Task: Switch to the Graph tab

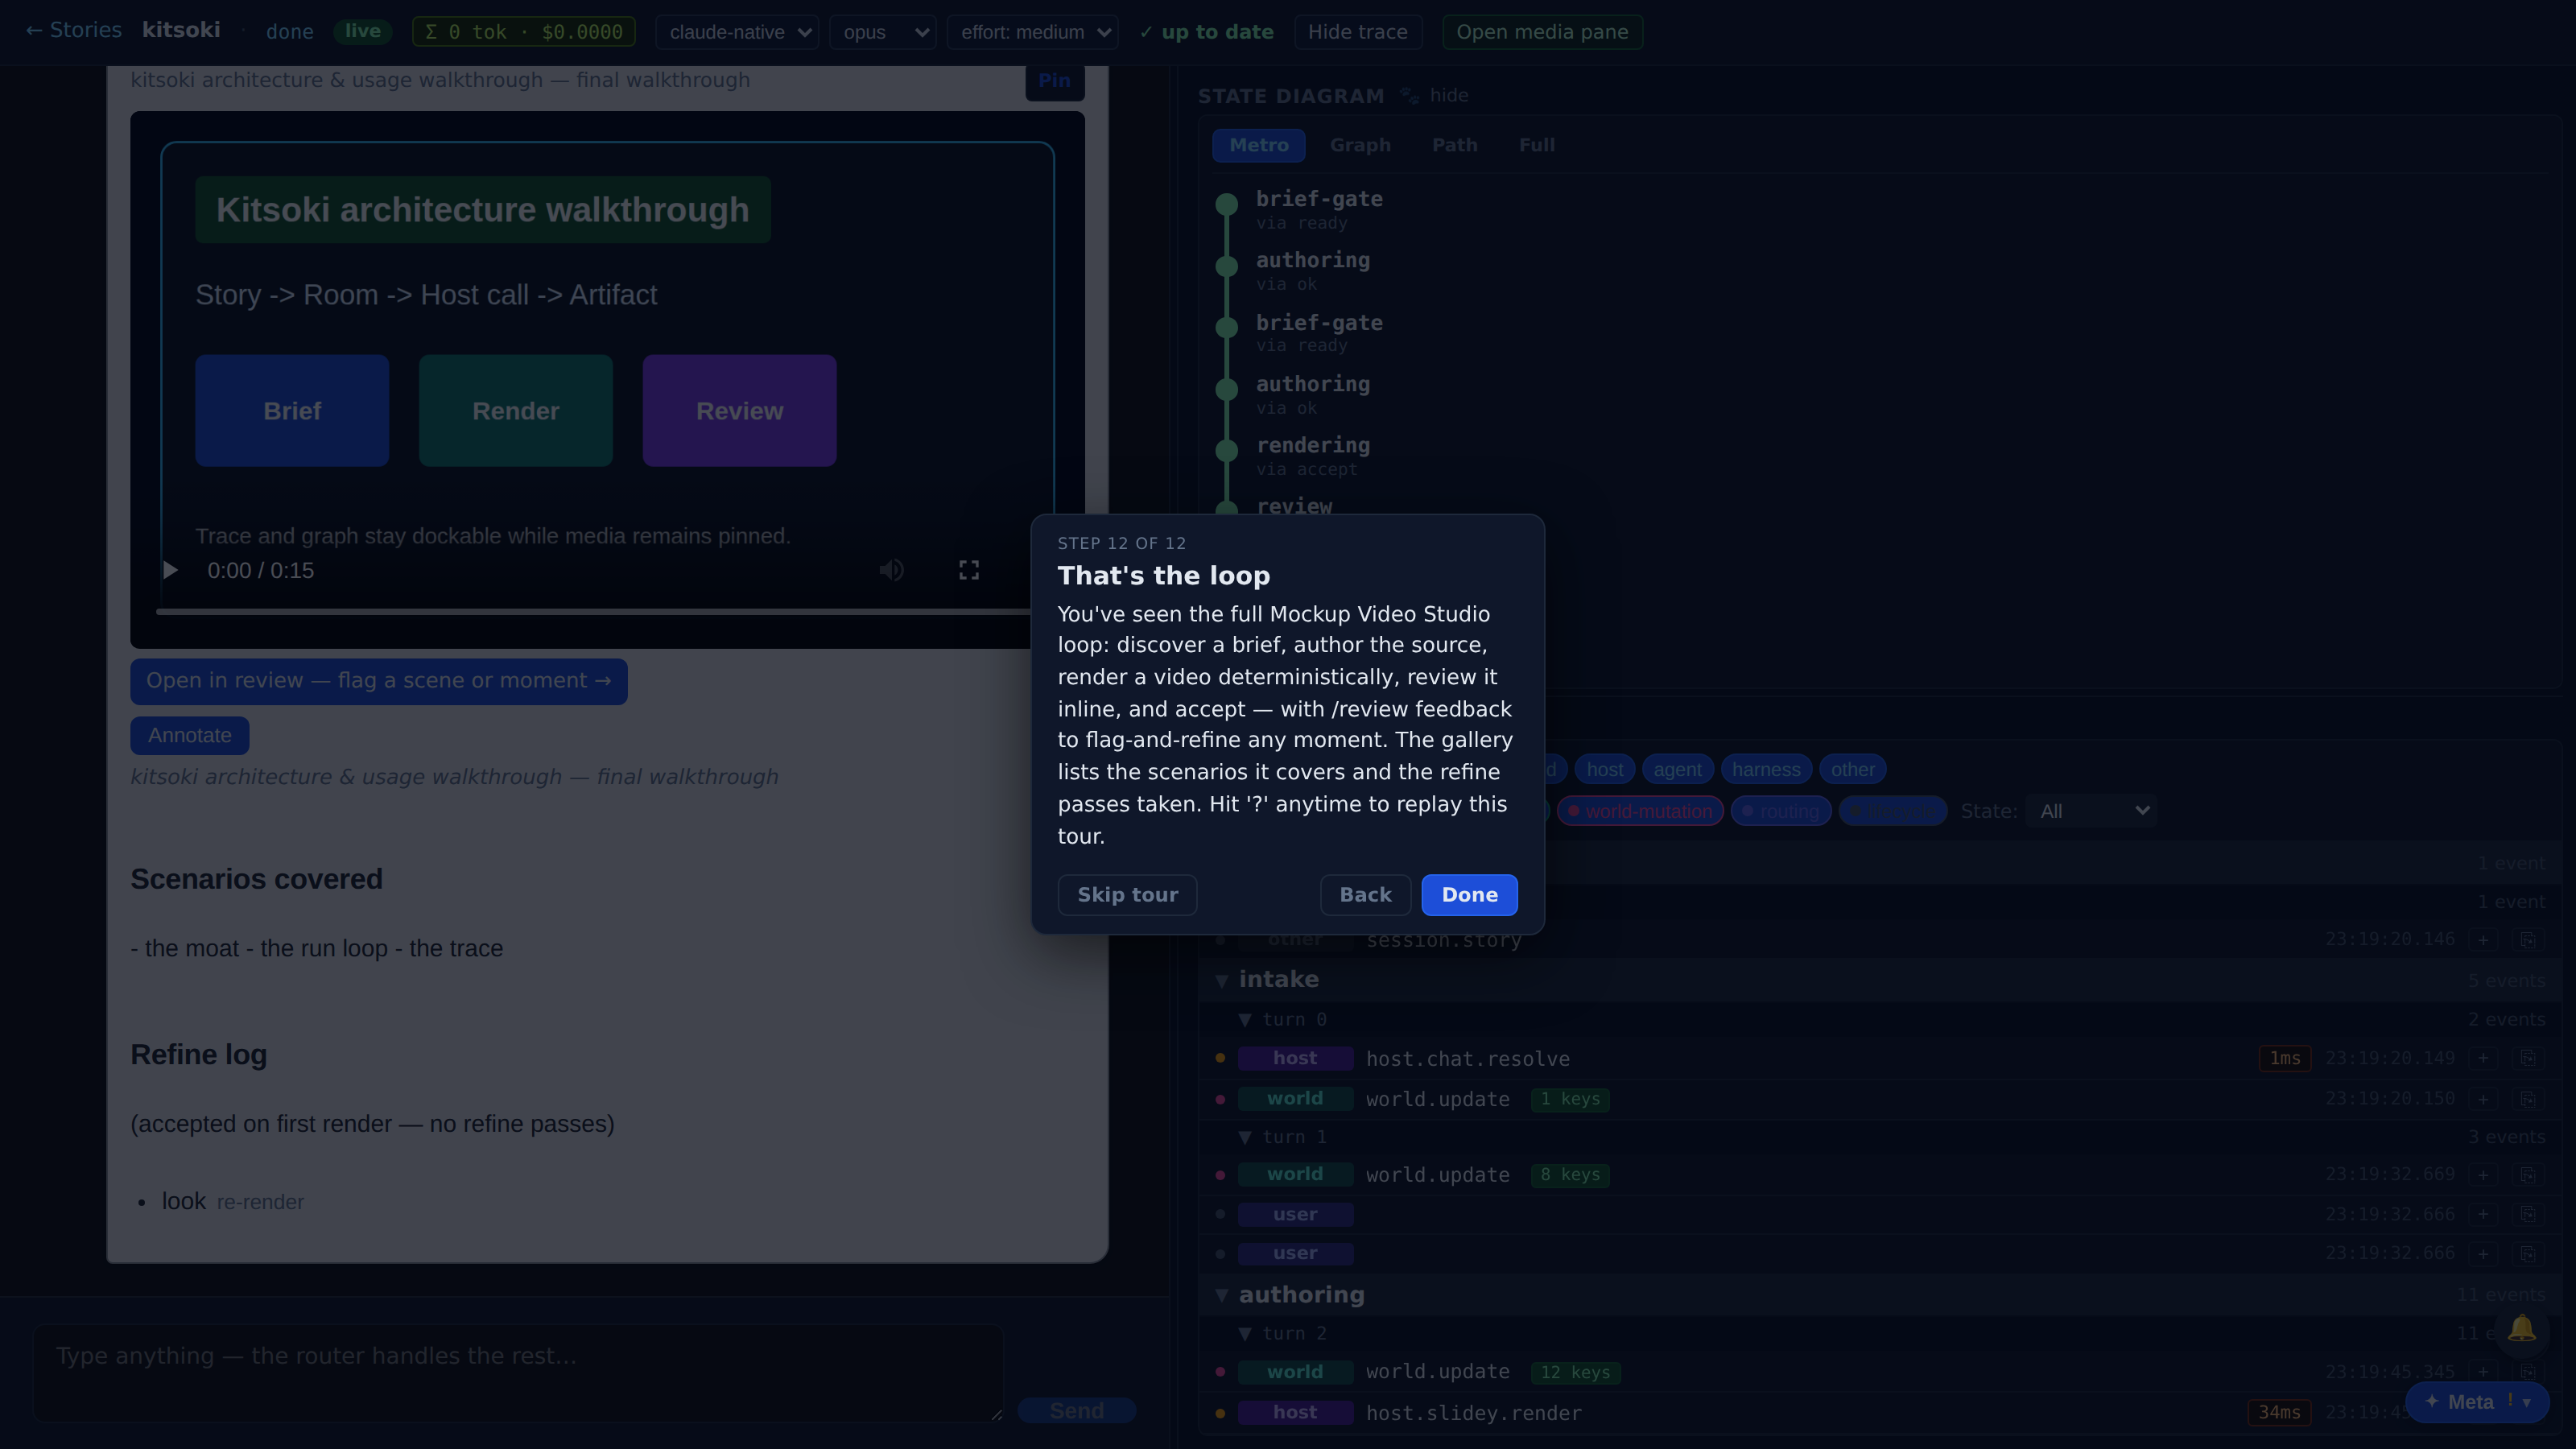Action: click(1360, 145)
